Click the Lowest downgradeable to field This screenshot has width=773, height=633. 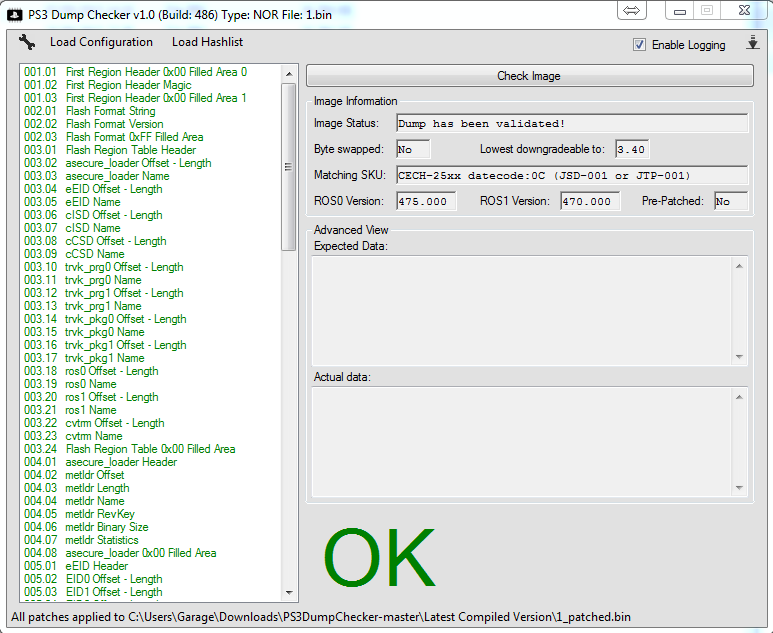coord(632,149)
